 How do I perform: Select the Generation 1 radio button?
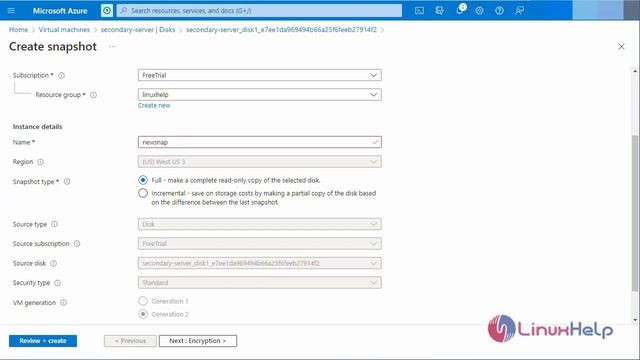143,301
